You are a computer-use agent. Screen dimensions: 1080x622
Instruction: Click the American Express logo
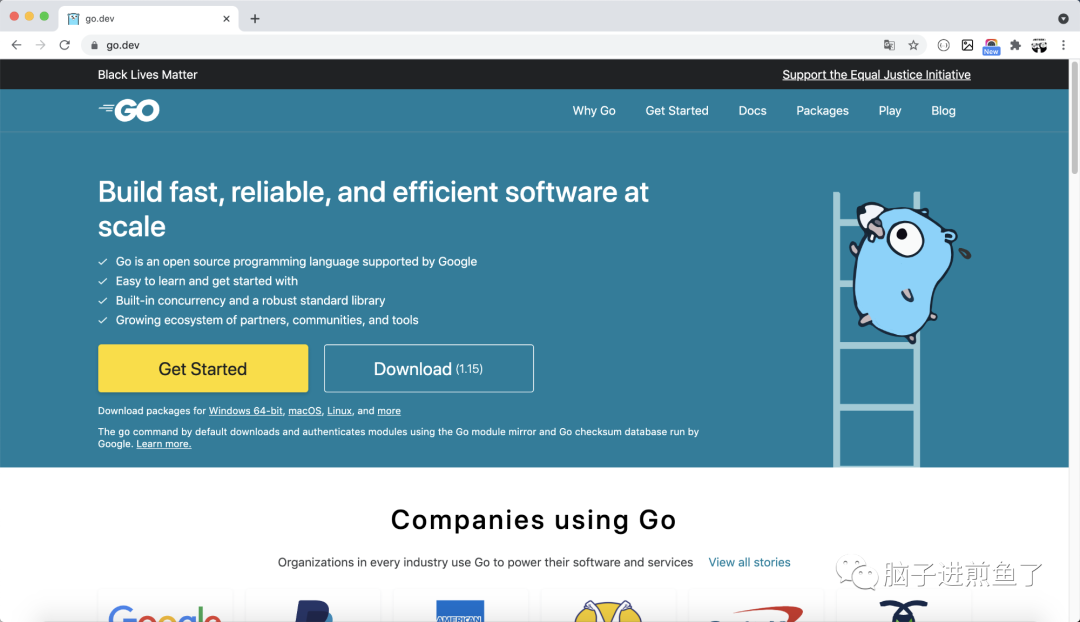(x=460, y=611)
